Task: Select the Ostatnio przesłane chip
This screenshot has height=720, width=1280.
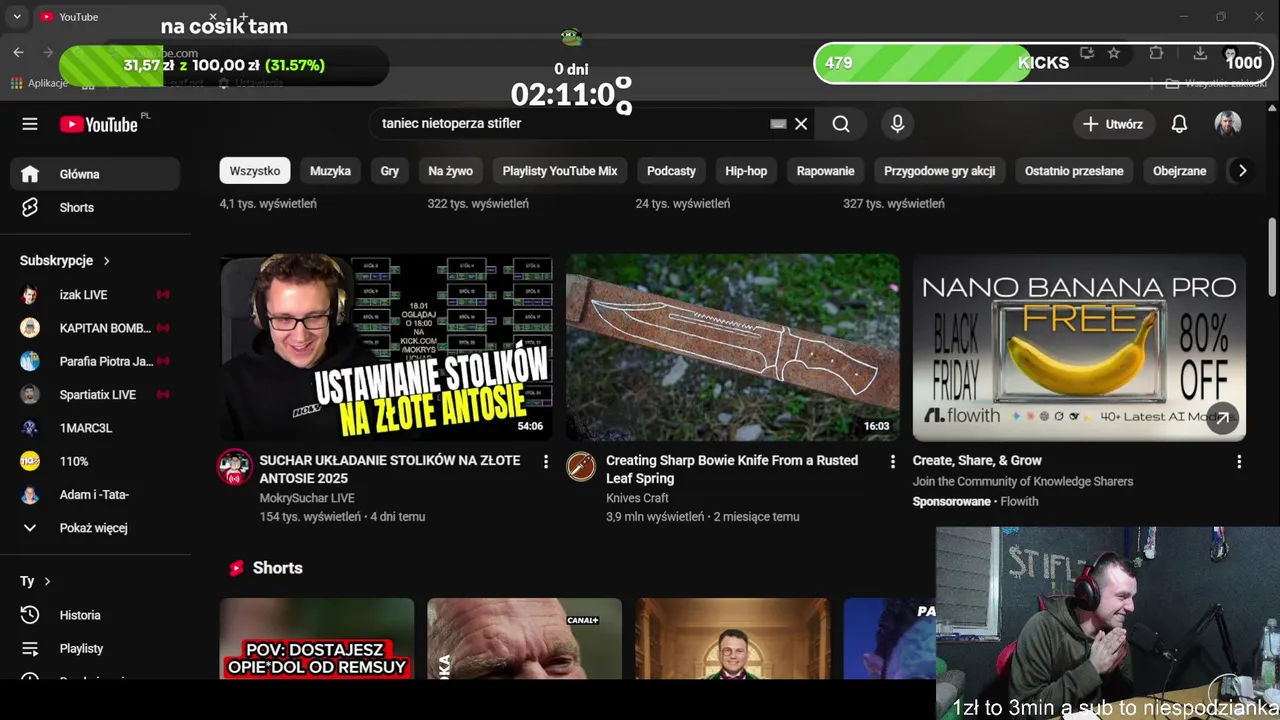Action: pos(1074,171)
